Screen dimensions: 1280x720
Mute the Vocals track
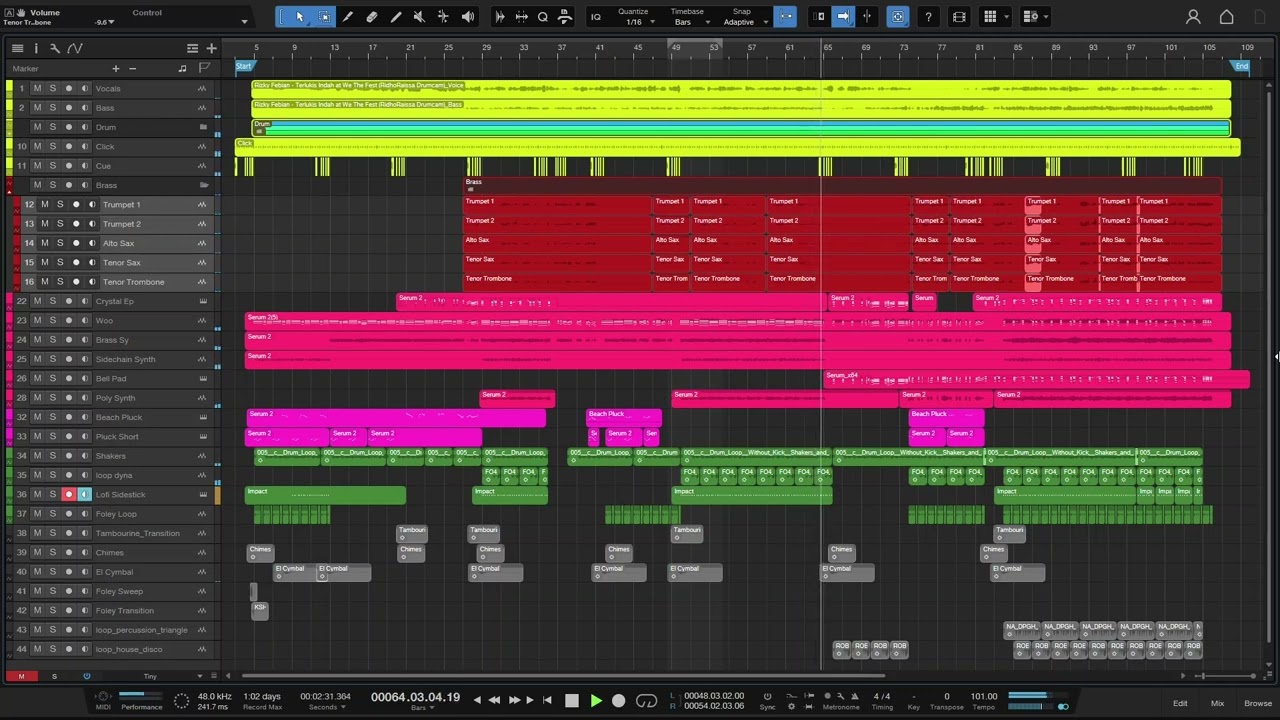pos(37,88)
